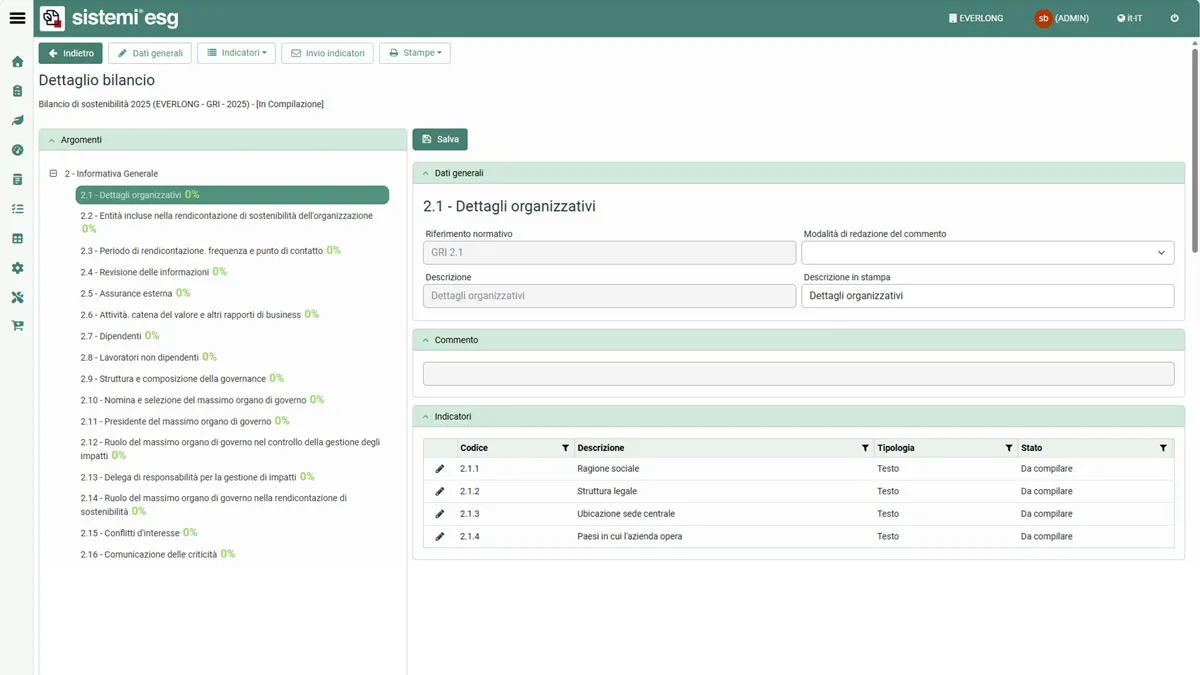Open the Indicatori dropdown menu
1200x675 pixels.
coord(236,53)
